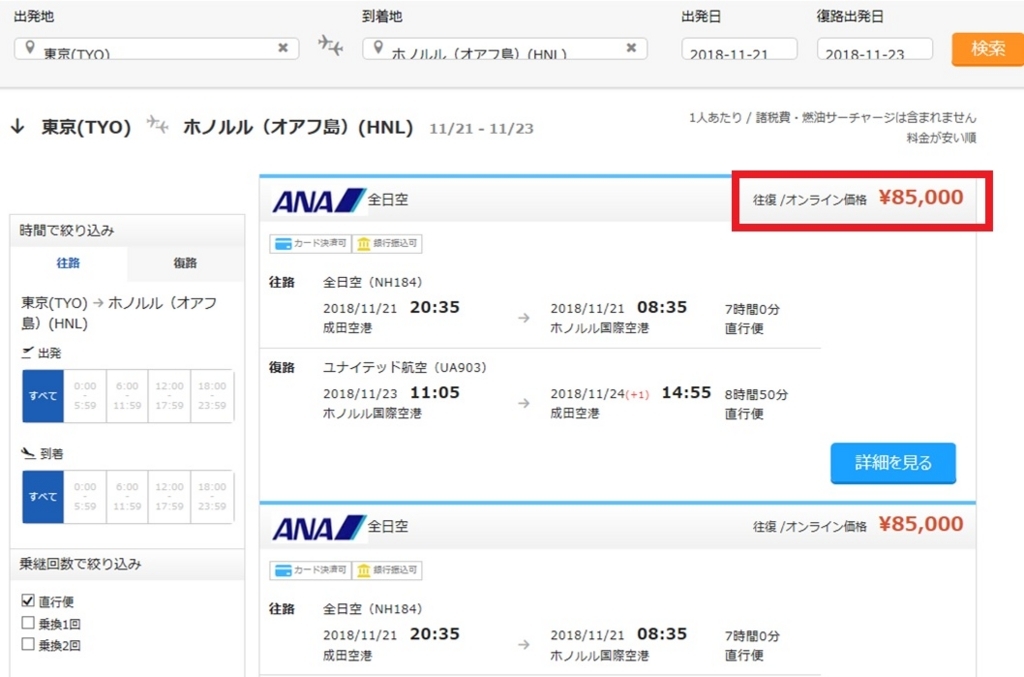Screen dimensions: 1024x677
Task: Clear the departure city 東京(TYO) with its X icon
Action: coord(283,48)
